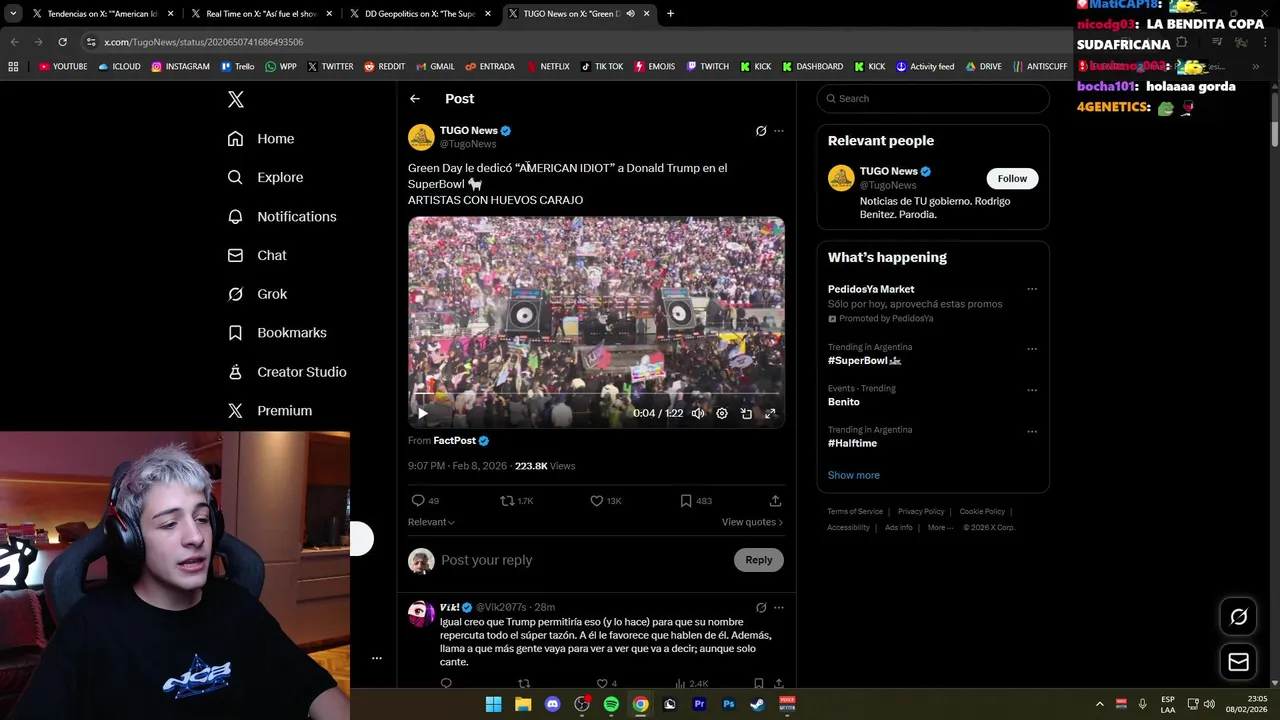Open more options for Benito trend

point(1032,390)
